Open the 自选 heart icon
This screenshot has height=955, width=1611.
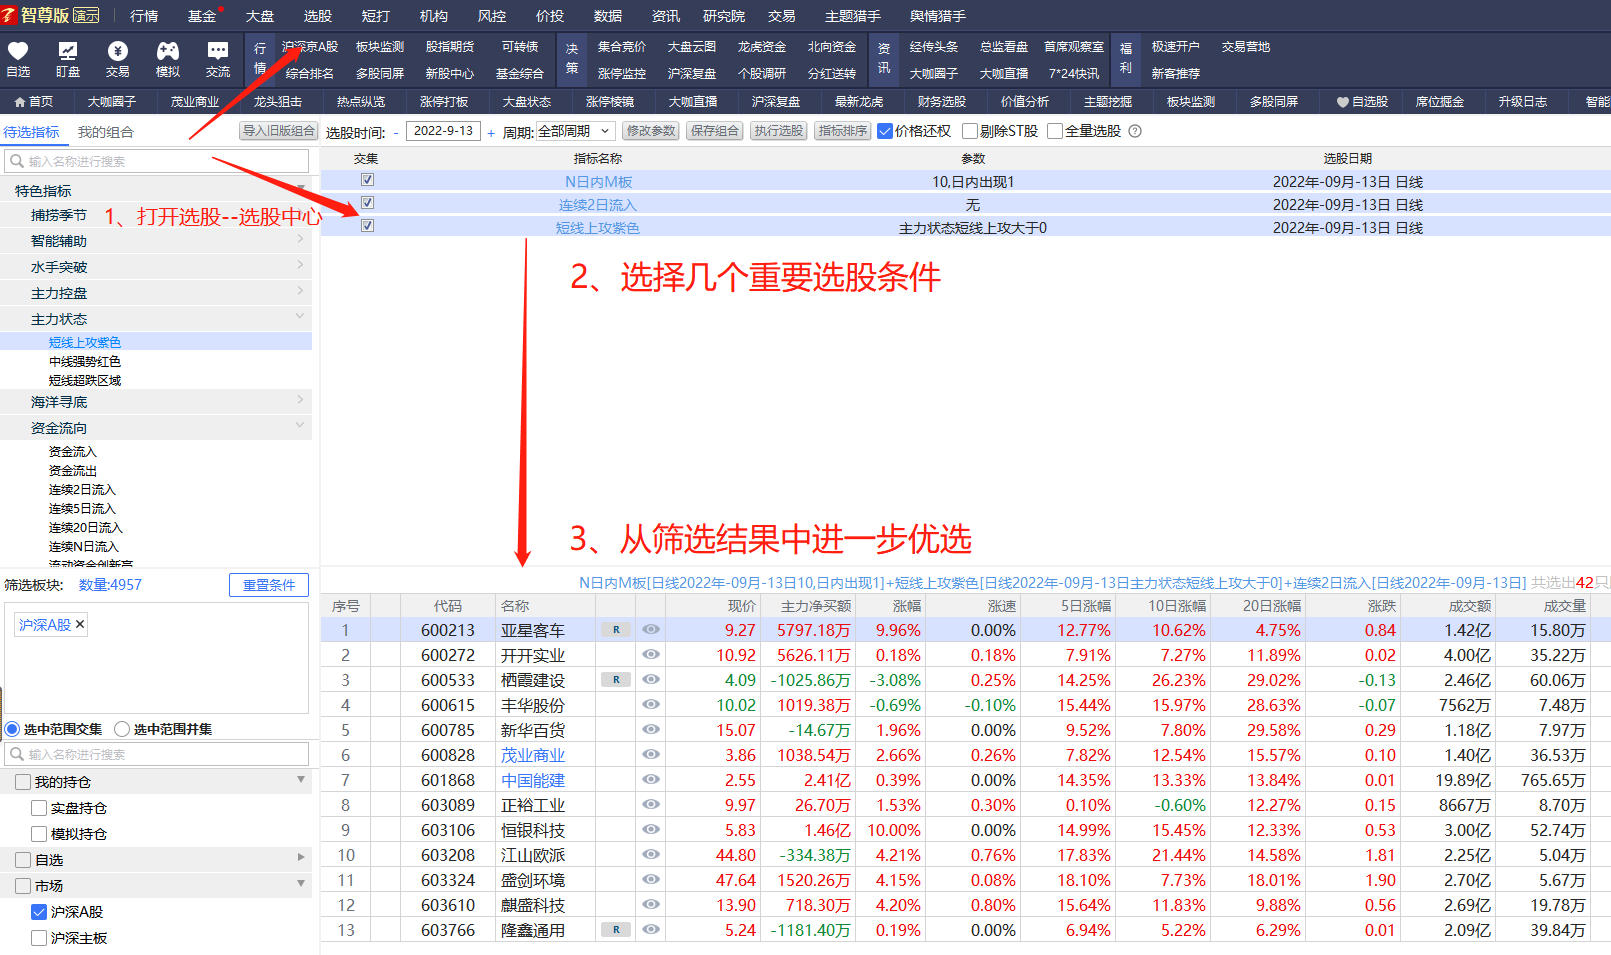coord(18,50)
